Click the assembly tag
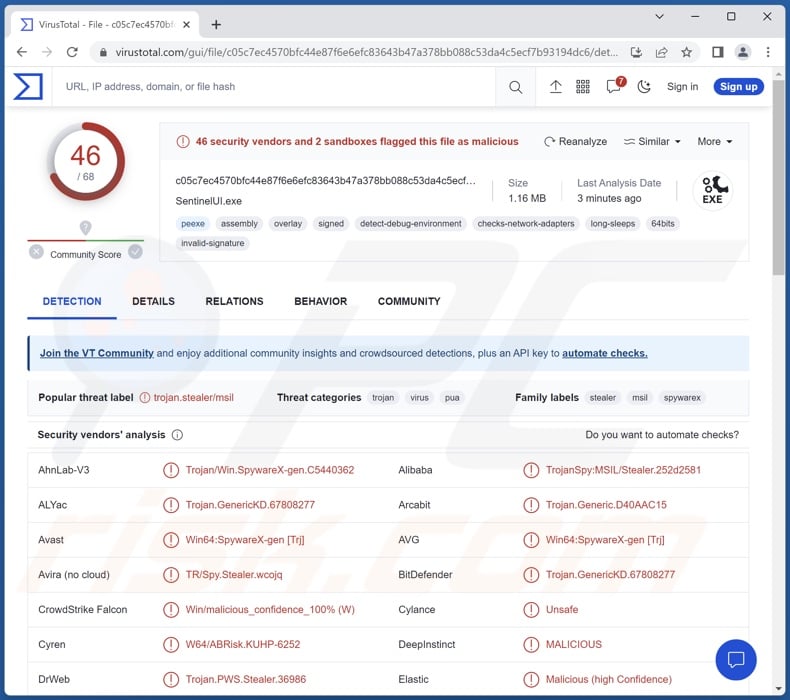 point(239,224)
